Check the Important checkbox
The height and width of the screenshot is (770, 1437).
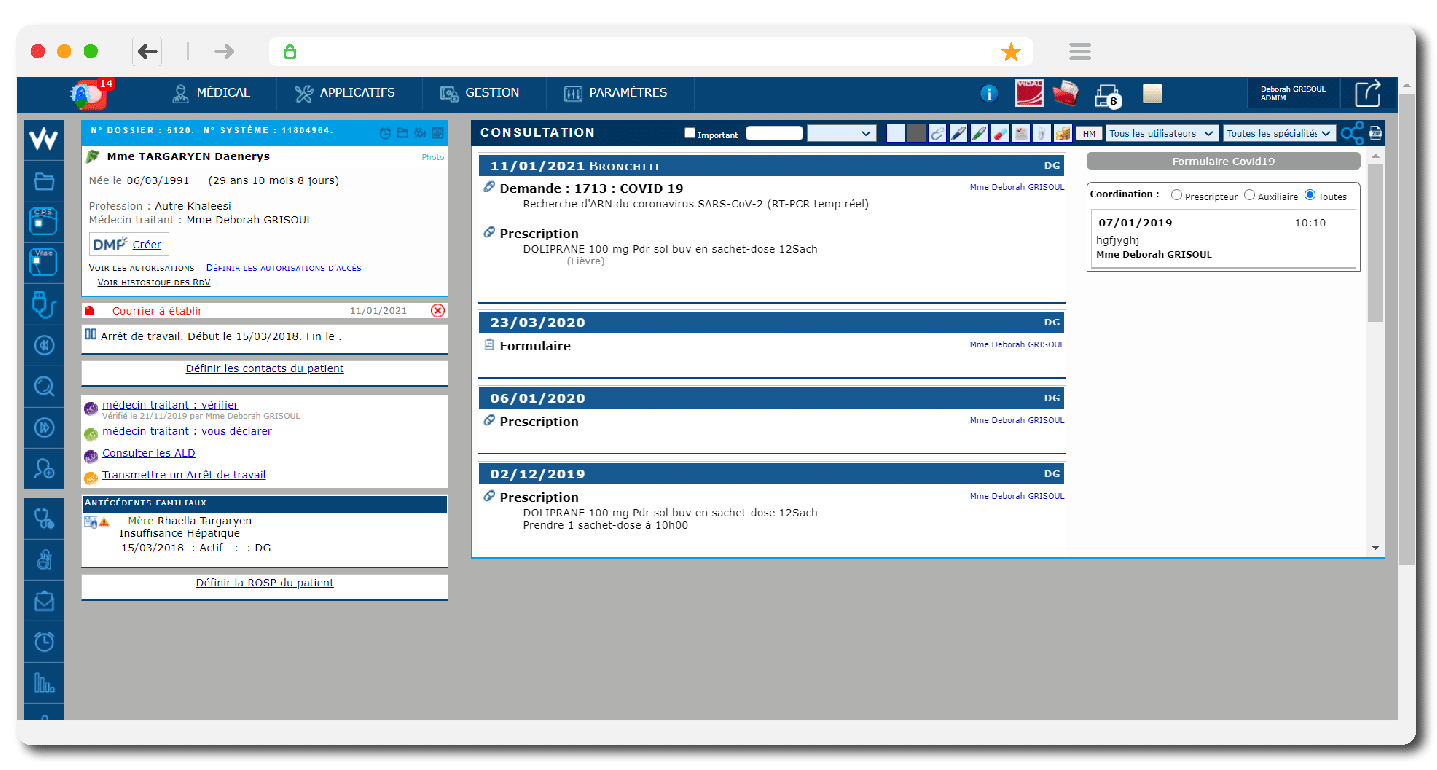coord(689,133)
